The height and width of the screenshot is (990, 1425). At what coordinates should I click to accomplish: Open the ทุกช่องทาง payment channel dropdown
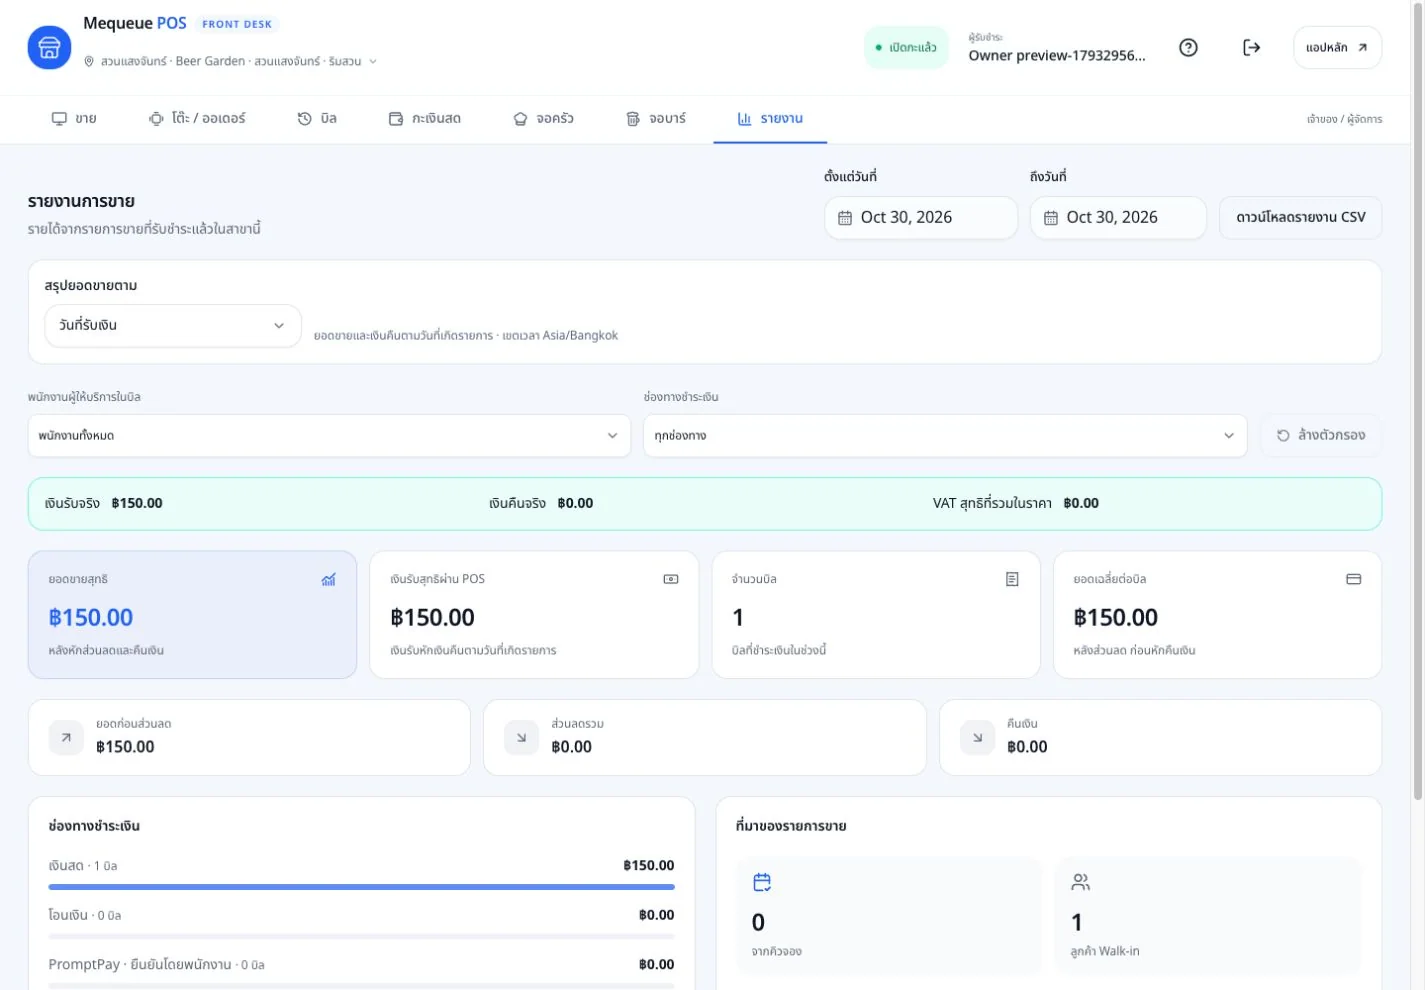click(945, 436)
